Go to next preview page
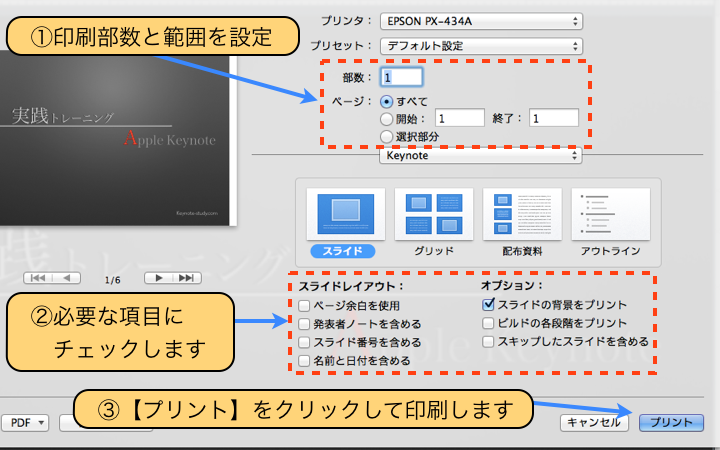The width and height of the screenshot is (720, 450). (158, 278)
